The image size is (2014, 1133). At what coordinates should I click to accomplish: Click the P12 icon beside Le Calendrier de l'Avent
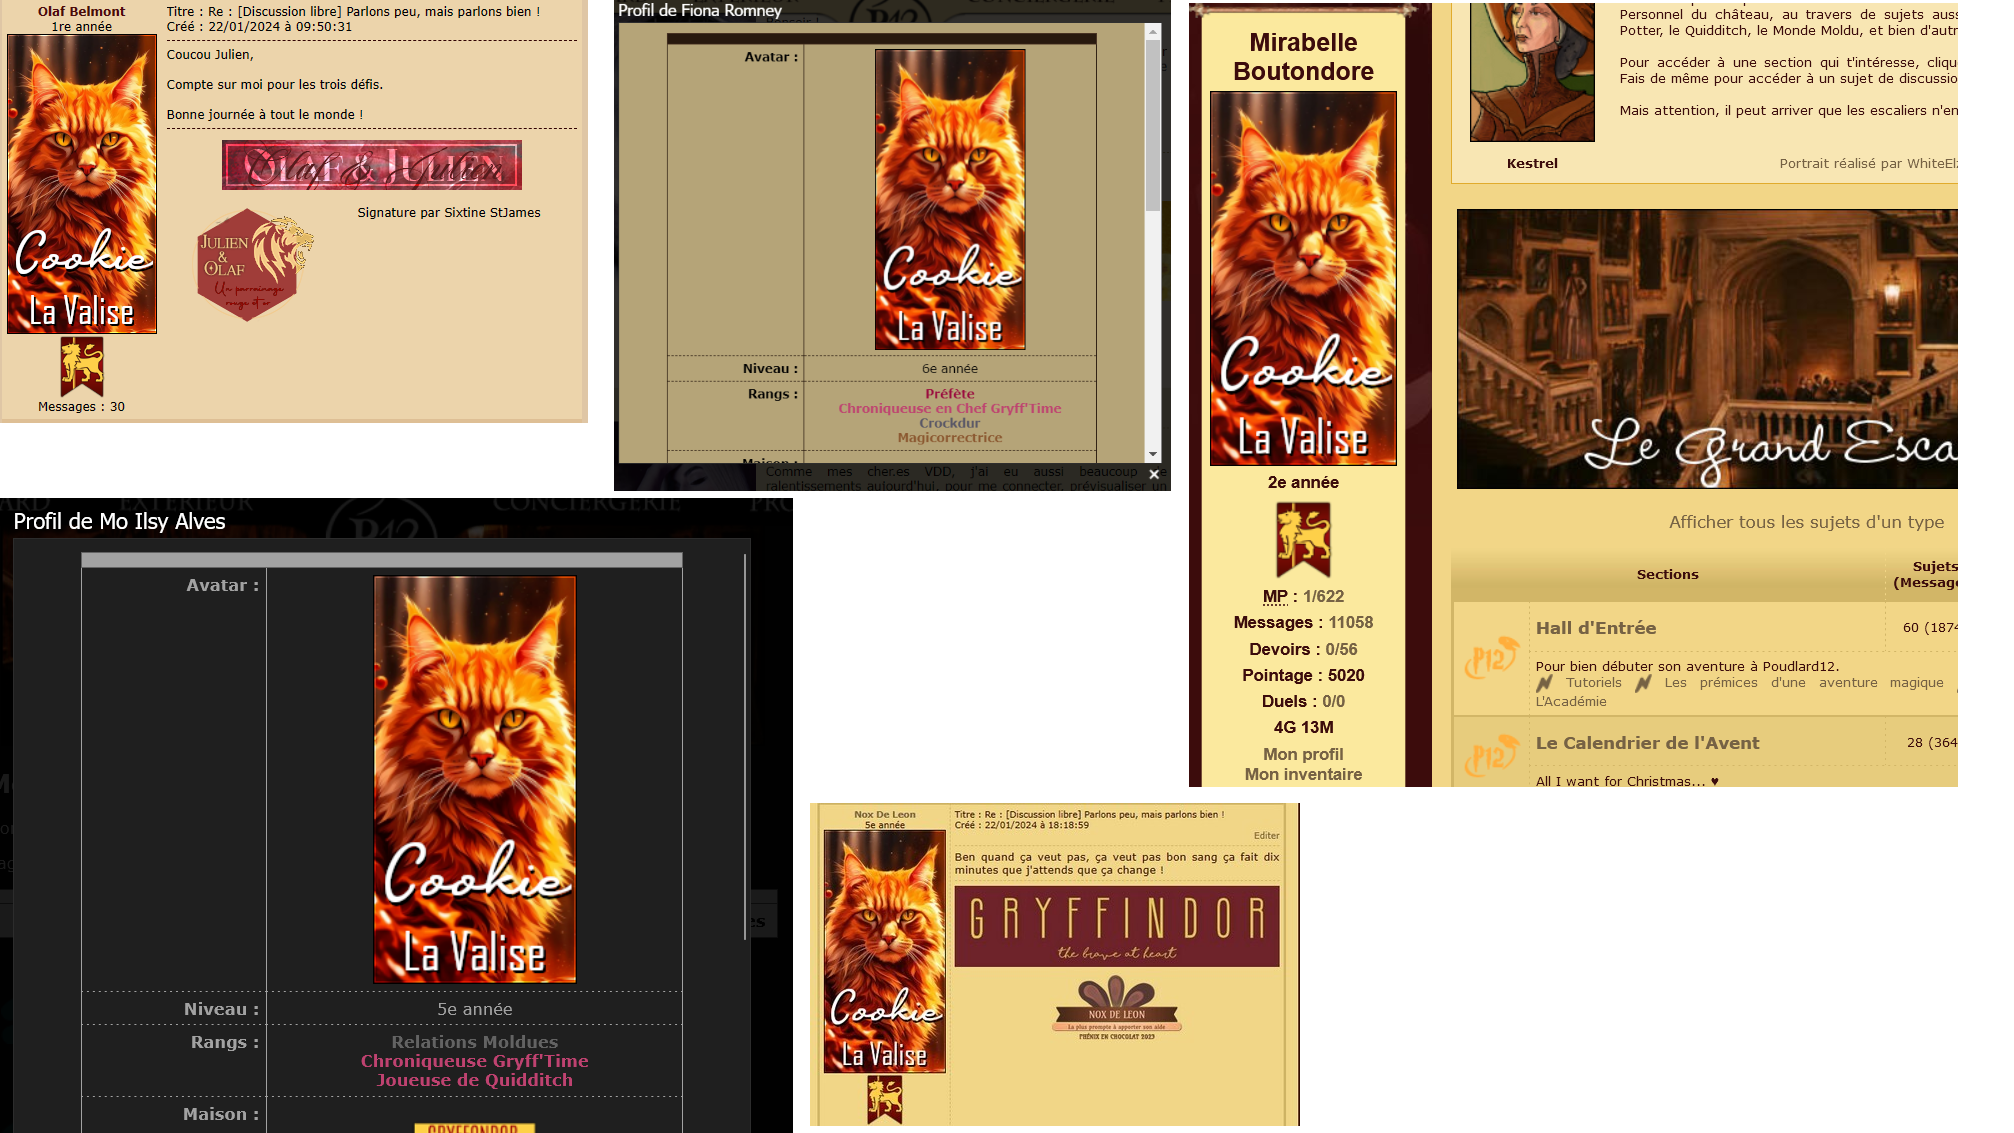click(x=1491, y=755)
